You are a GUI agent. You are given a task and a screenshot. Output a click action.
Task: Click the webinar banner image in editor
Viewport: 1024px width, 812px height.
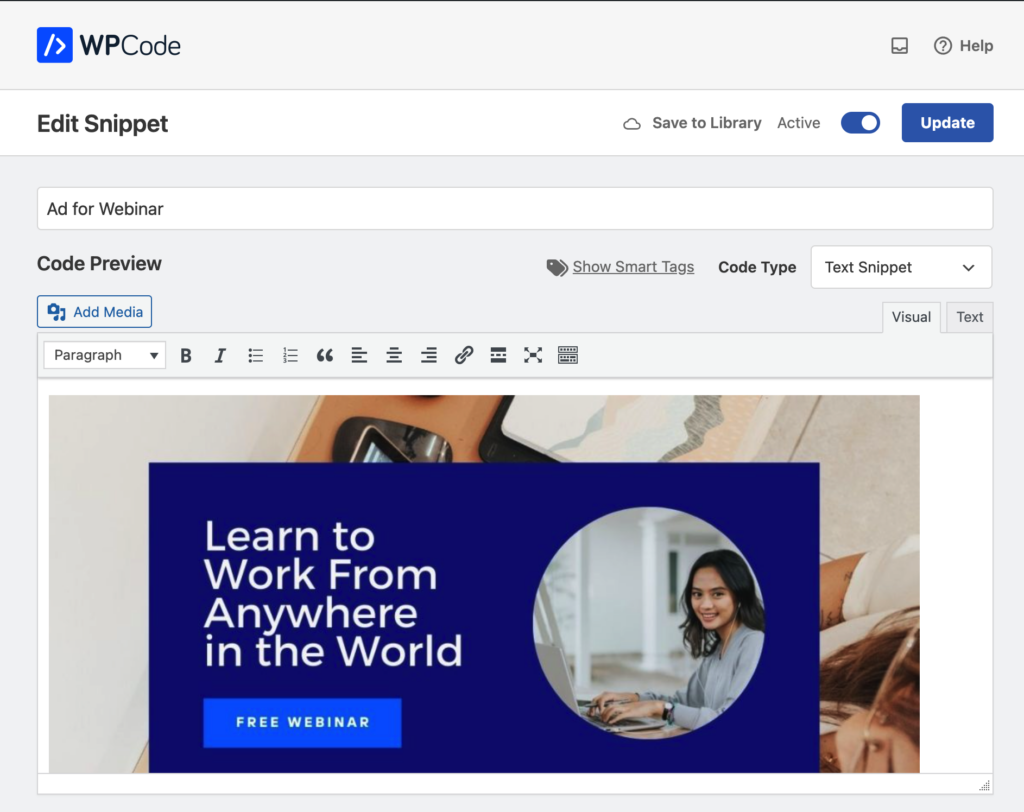click(484, 584)
